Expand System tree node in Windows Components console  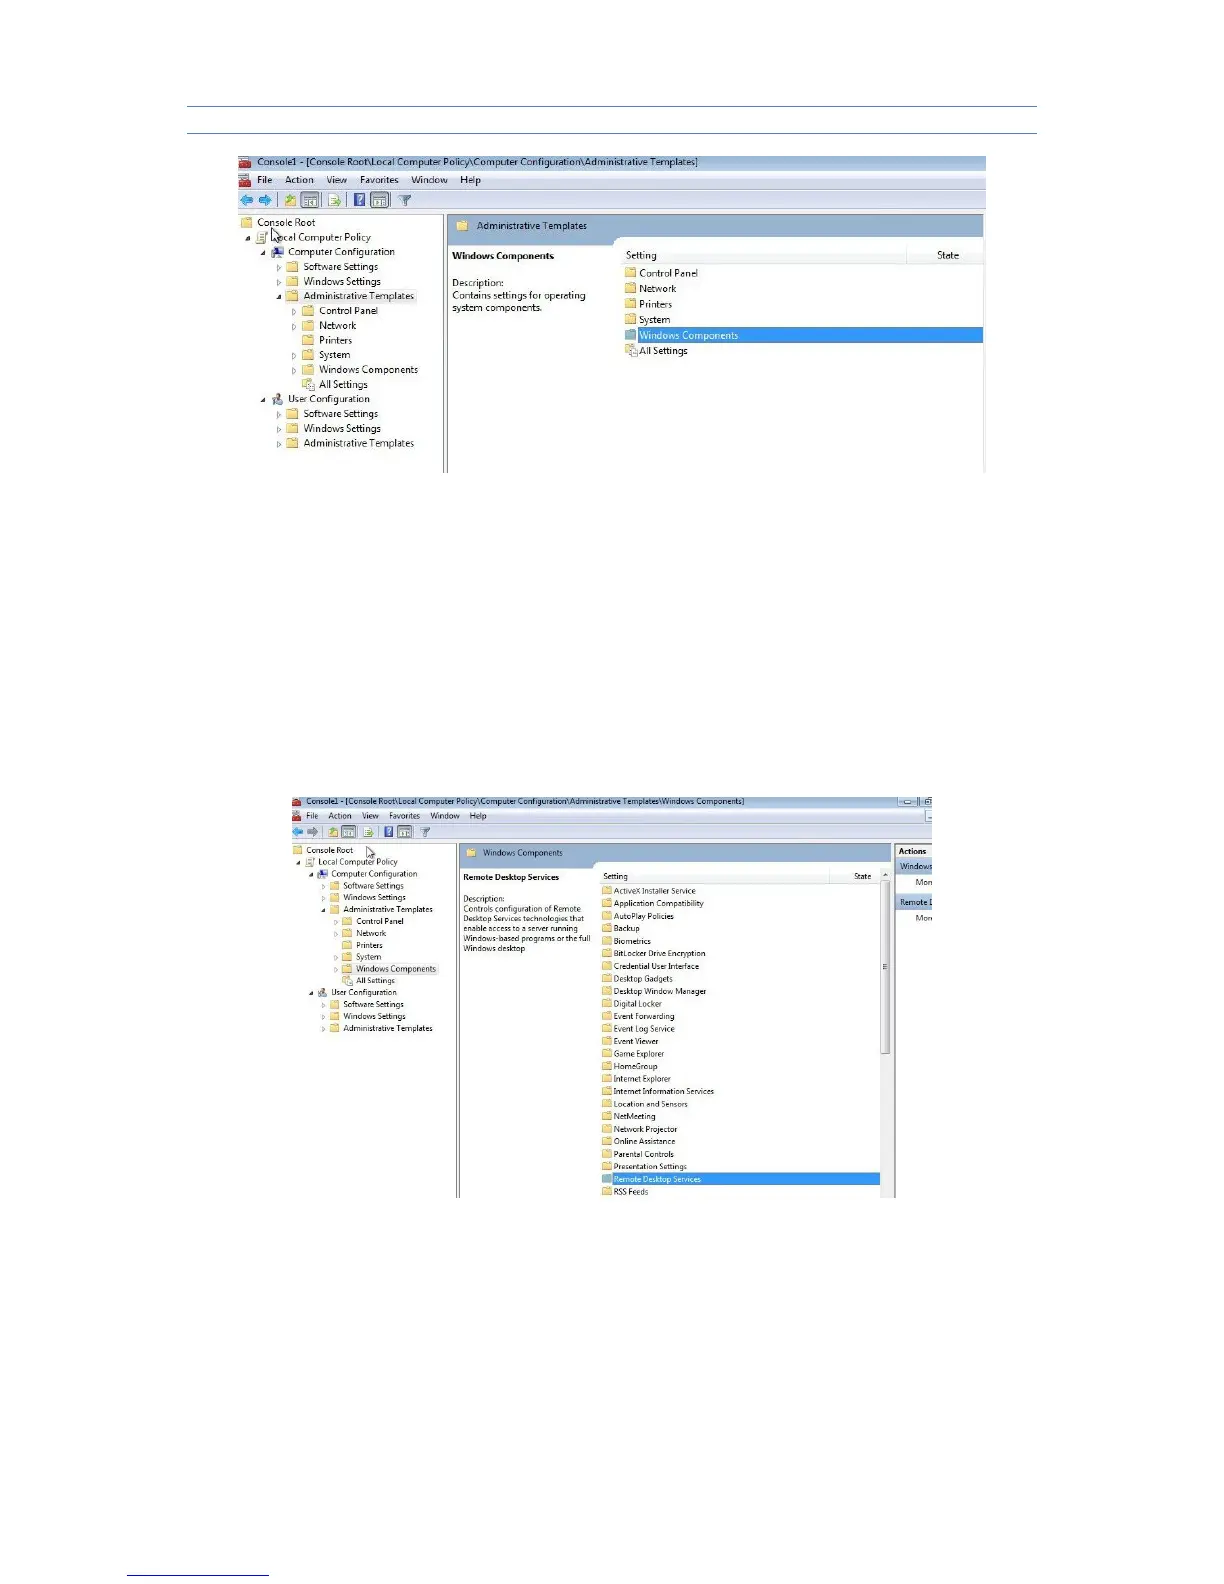tap(336, 958)
